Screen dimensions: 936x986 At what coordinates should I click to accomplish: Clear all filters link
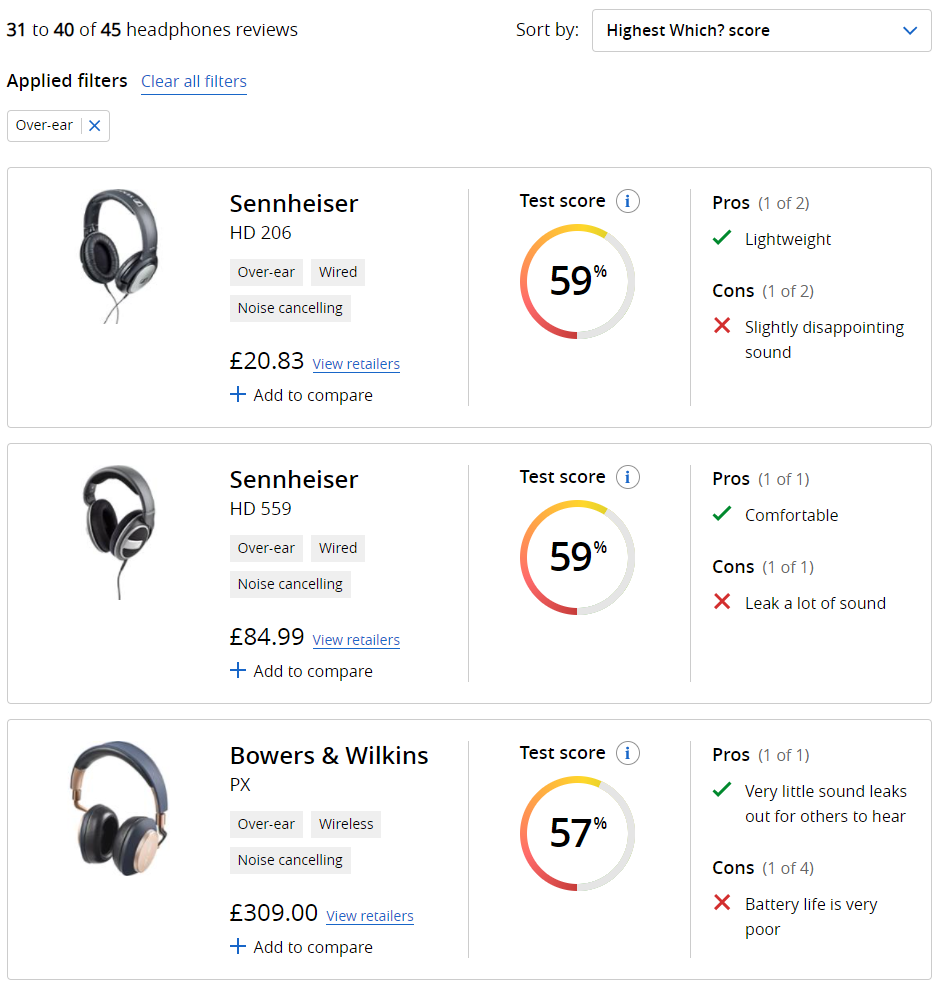(x=194, y=82)
